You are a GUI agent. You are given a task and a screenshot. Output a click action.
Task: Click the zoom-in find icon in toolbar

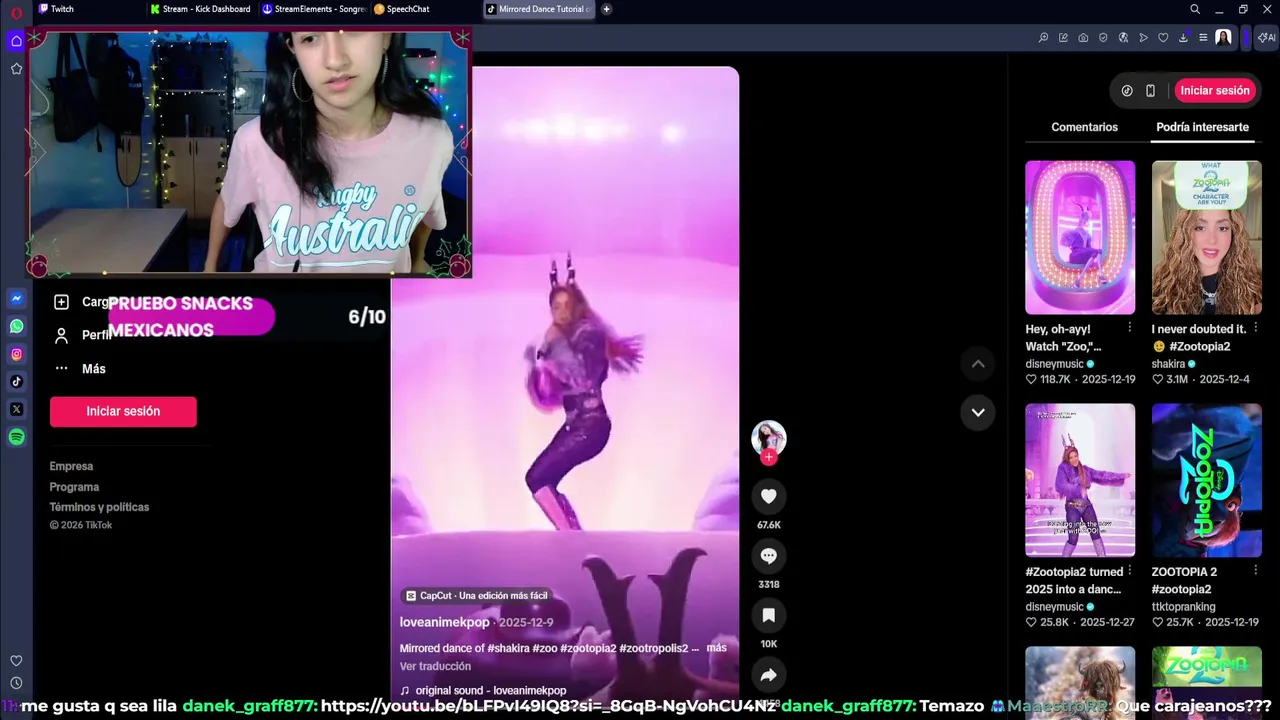[x=1043, y=38]
